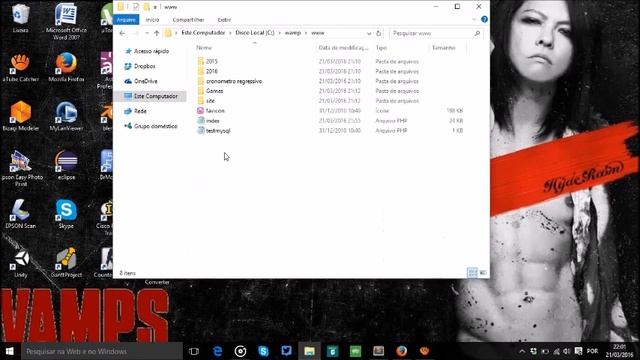Switch to large icons view layout
The image size is (640, 360).
coord(483,272)
